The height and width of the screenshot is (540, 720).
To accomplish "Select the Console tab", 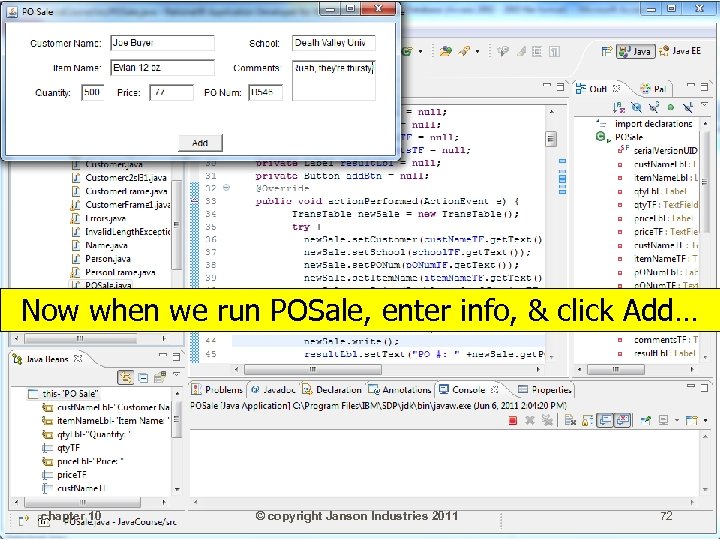I will point(468,389).
